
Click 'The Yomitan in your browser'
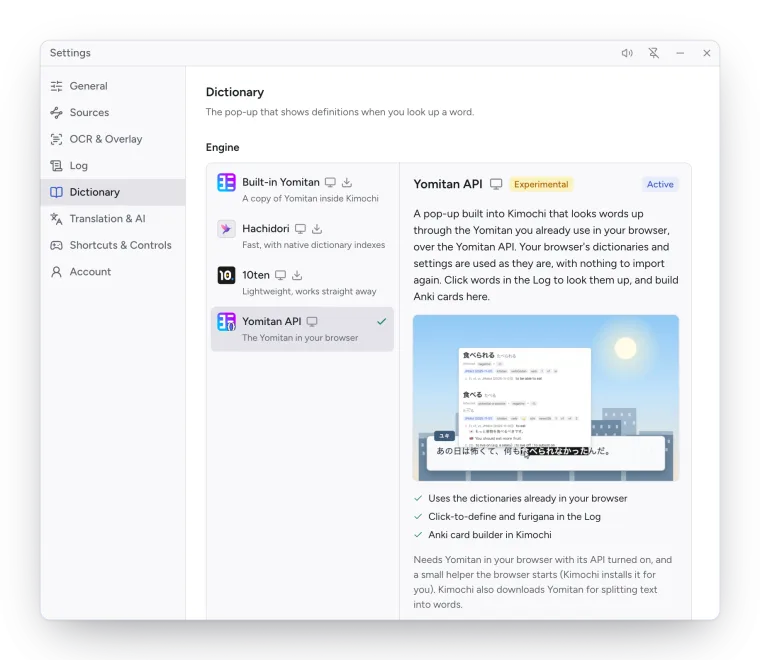300,338
